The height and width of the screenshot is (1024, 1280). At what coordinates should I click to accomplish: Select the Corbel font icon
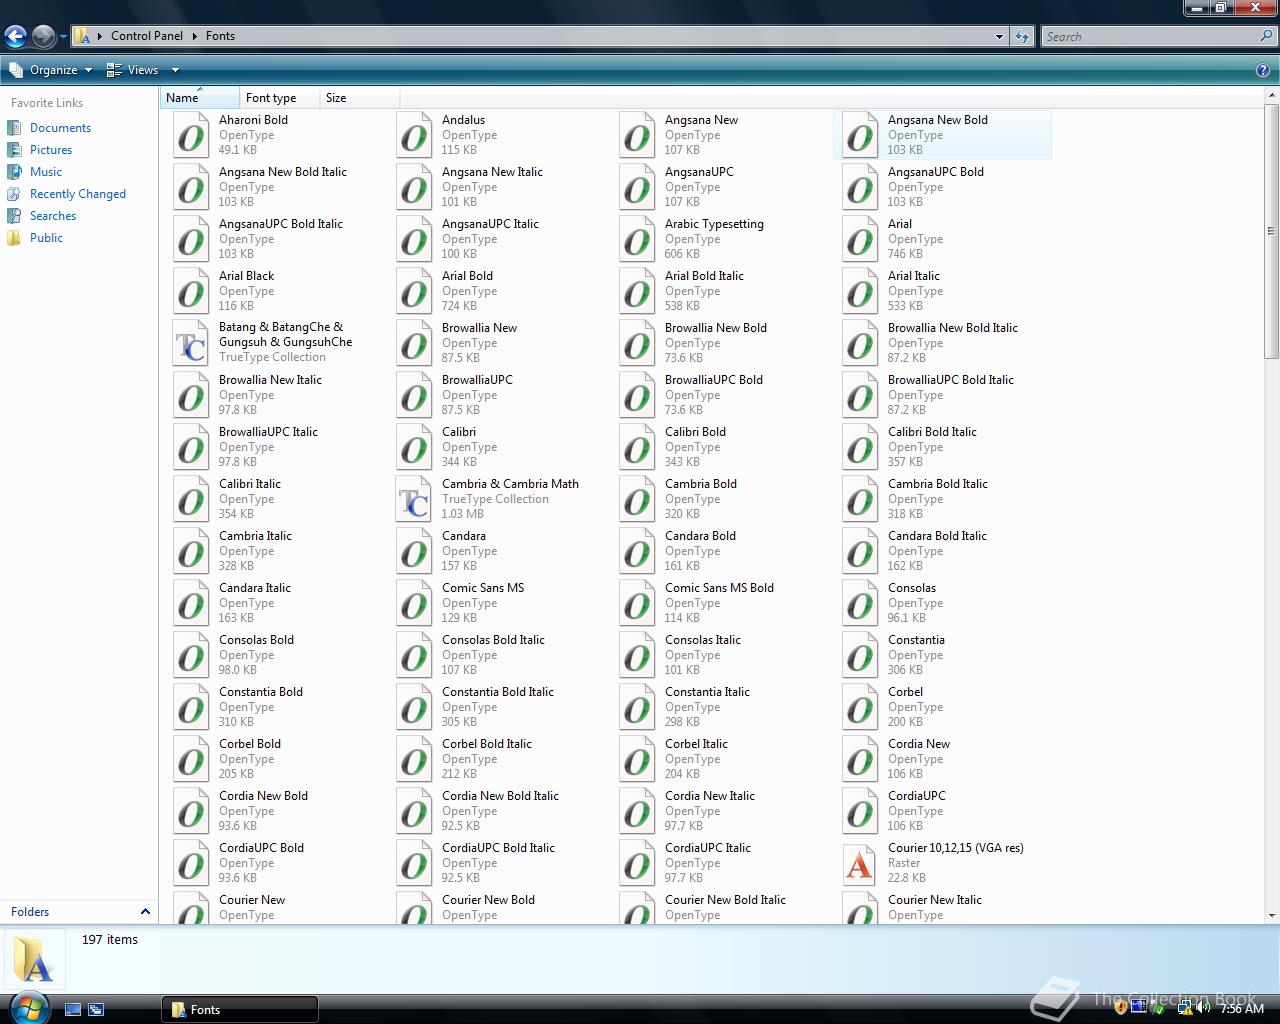[860, 707]
